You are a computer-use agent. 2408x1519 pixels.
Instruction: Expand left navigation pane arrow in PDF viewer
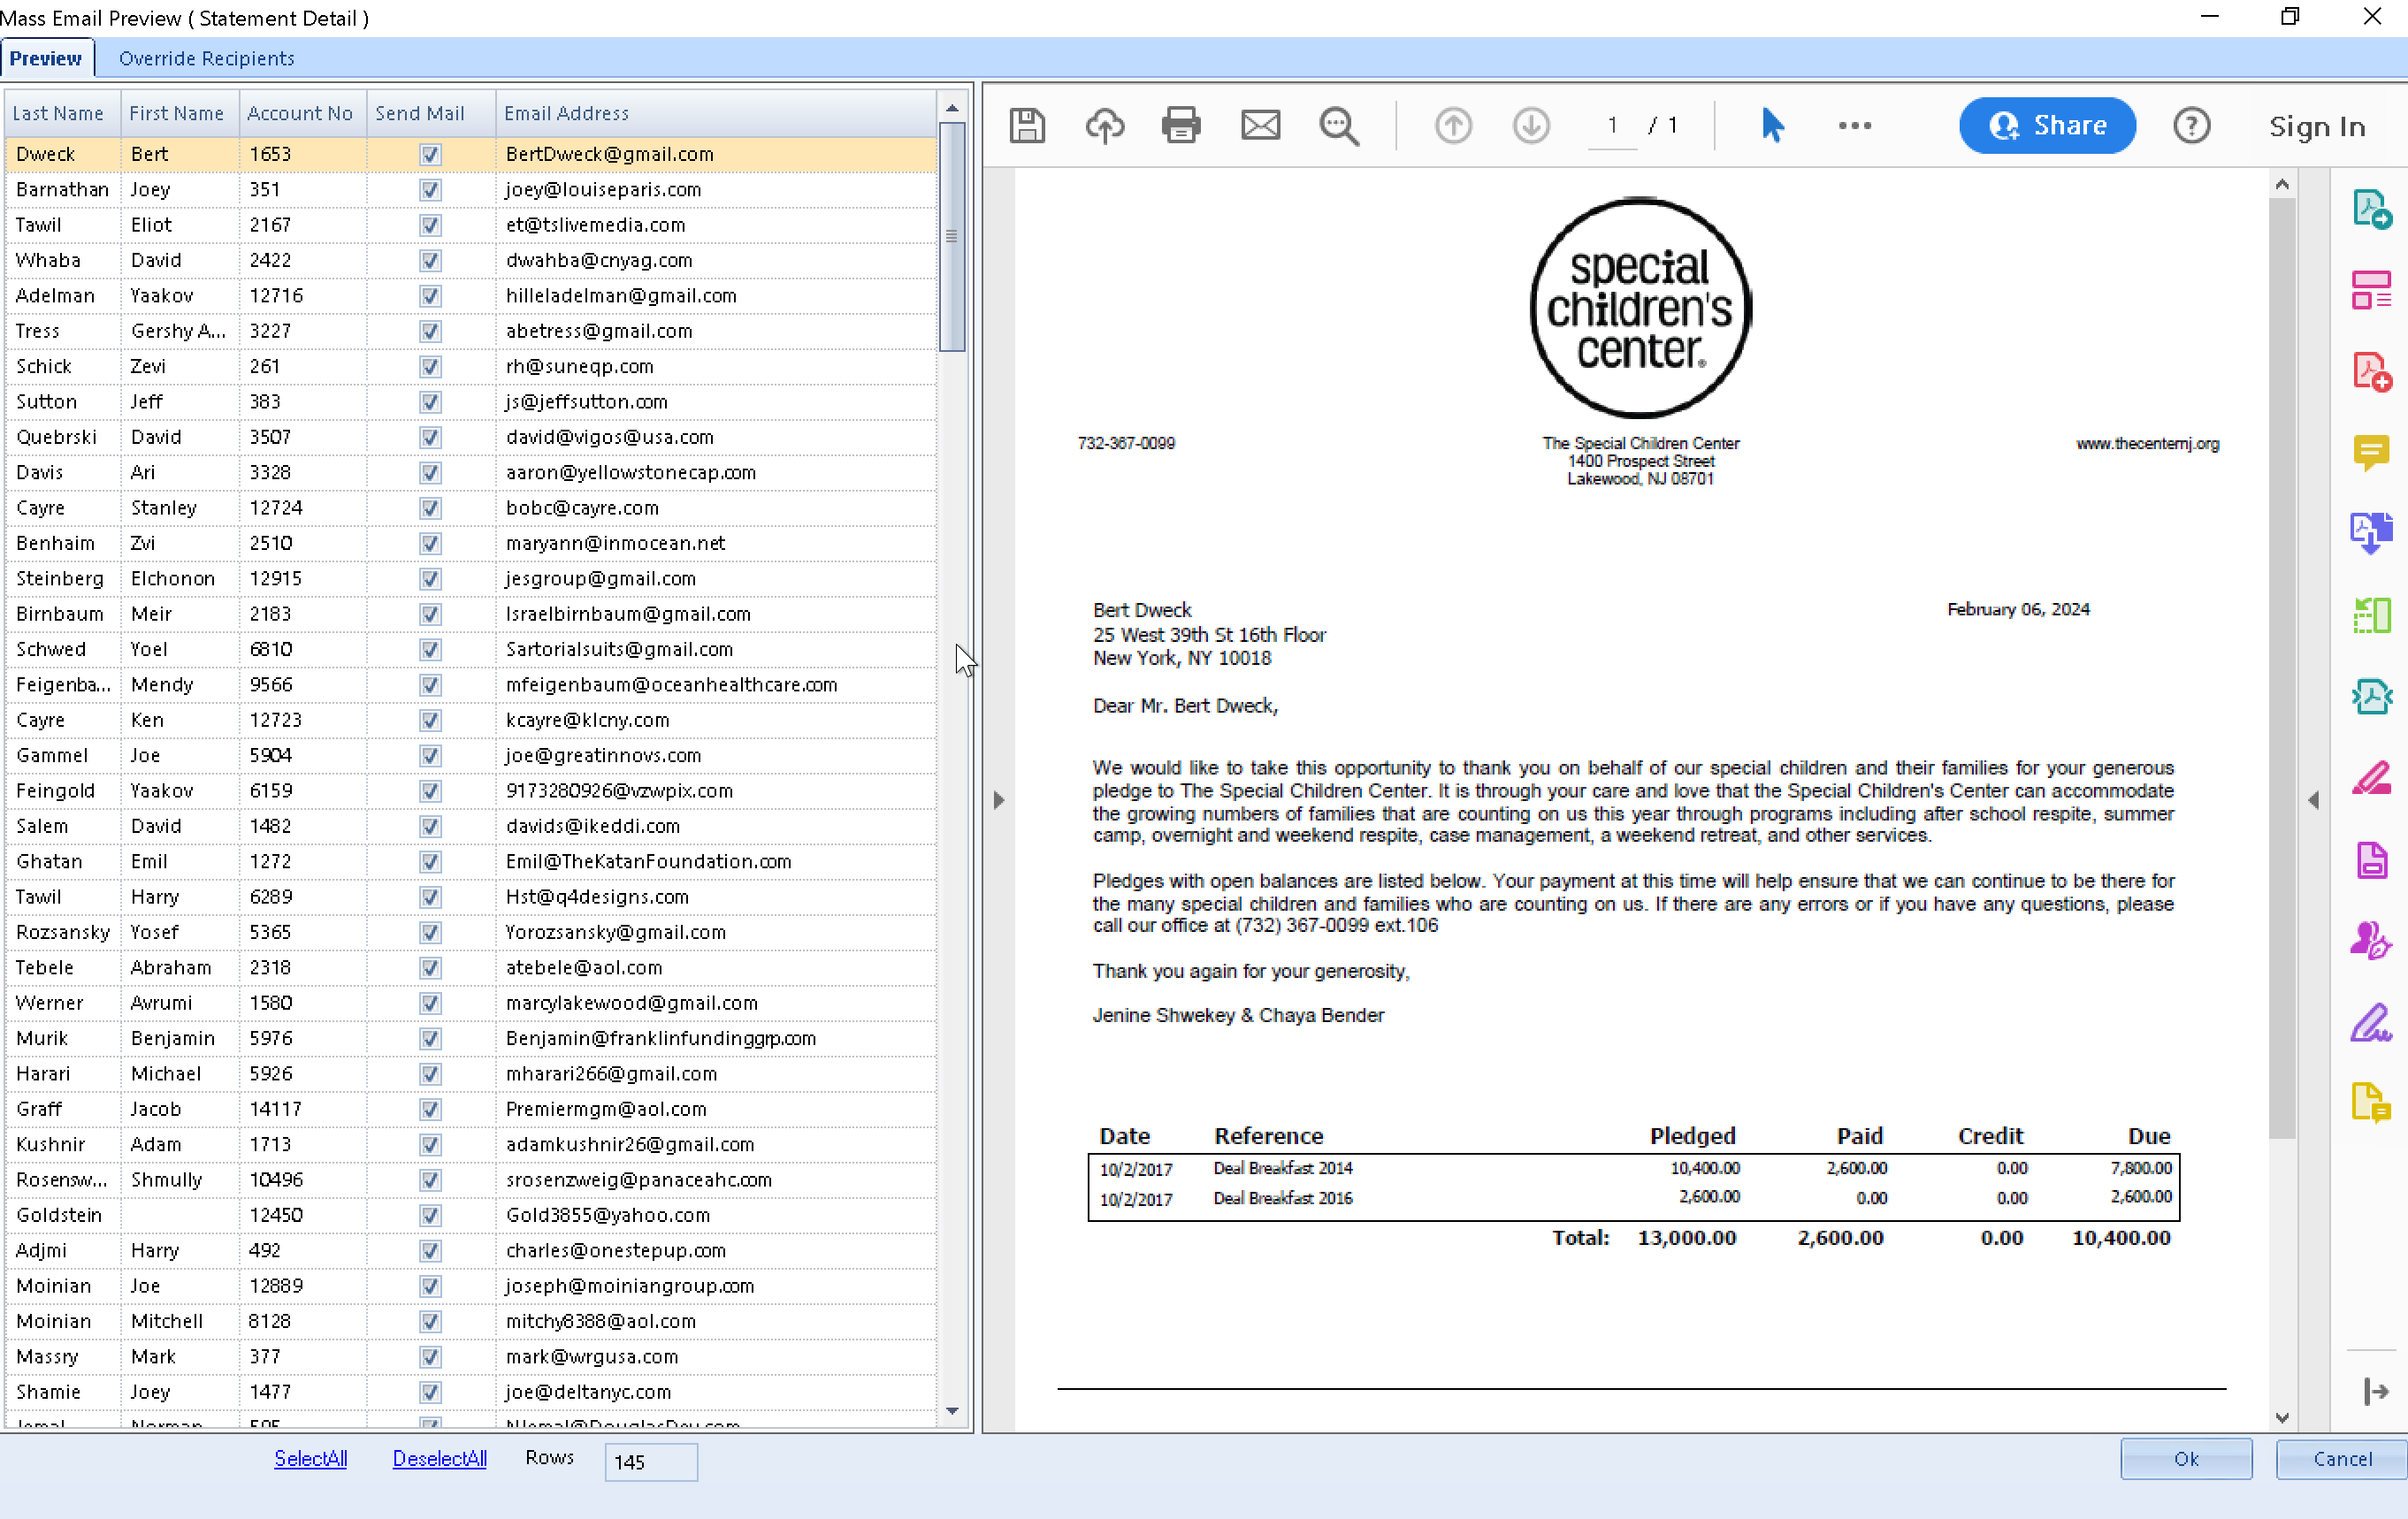[x=998, y=800]
